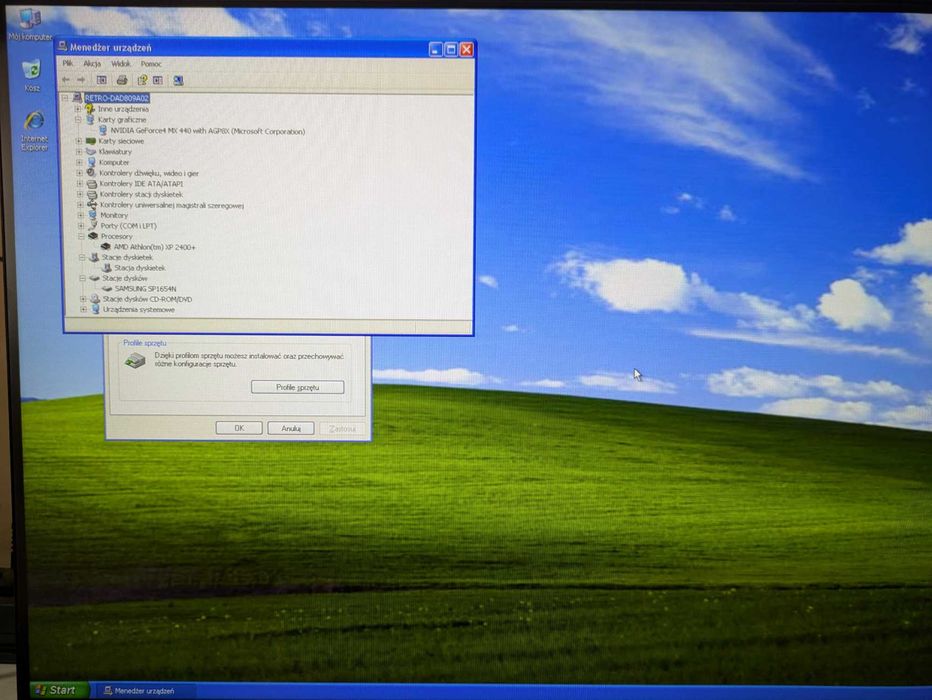The image size is (932, 700).
Task: Click the Forward arrow in Device Manager toolbar
Action: pyautogui.click(x=81, y=80)
